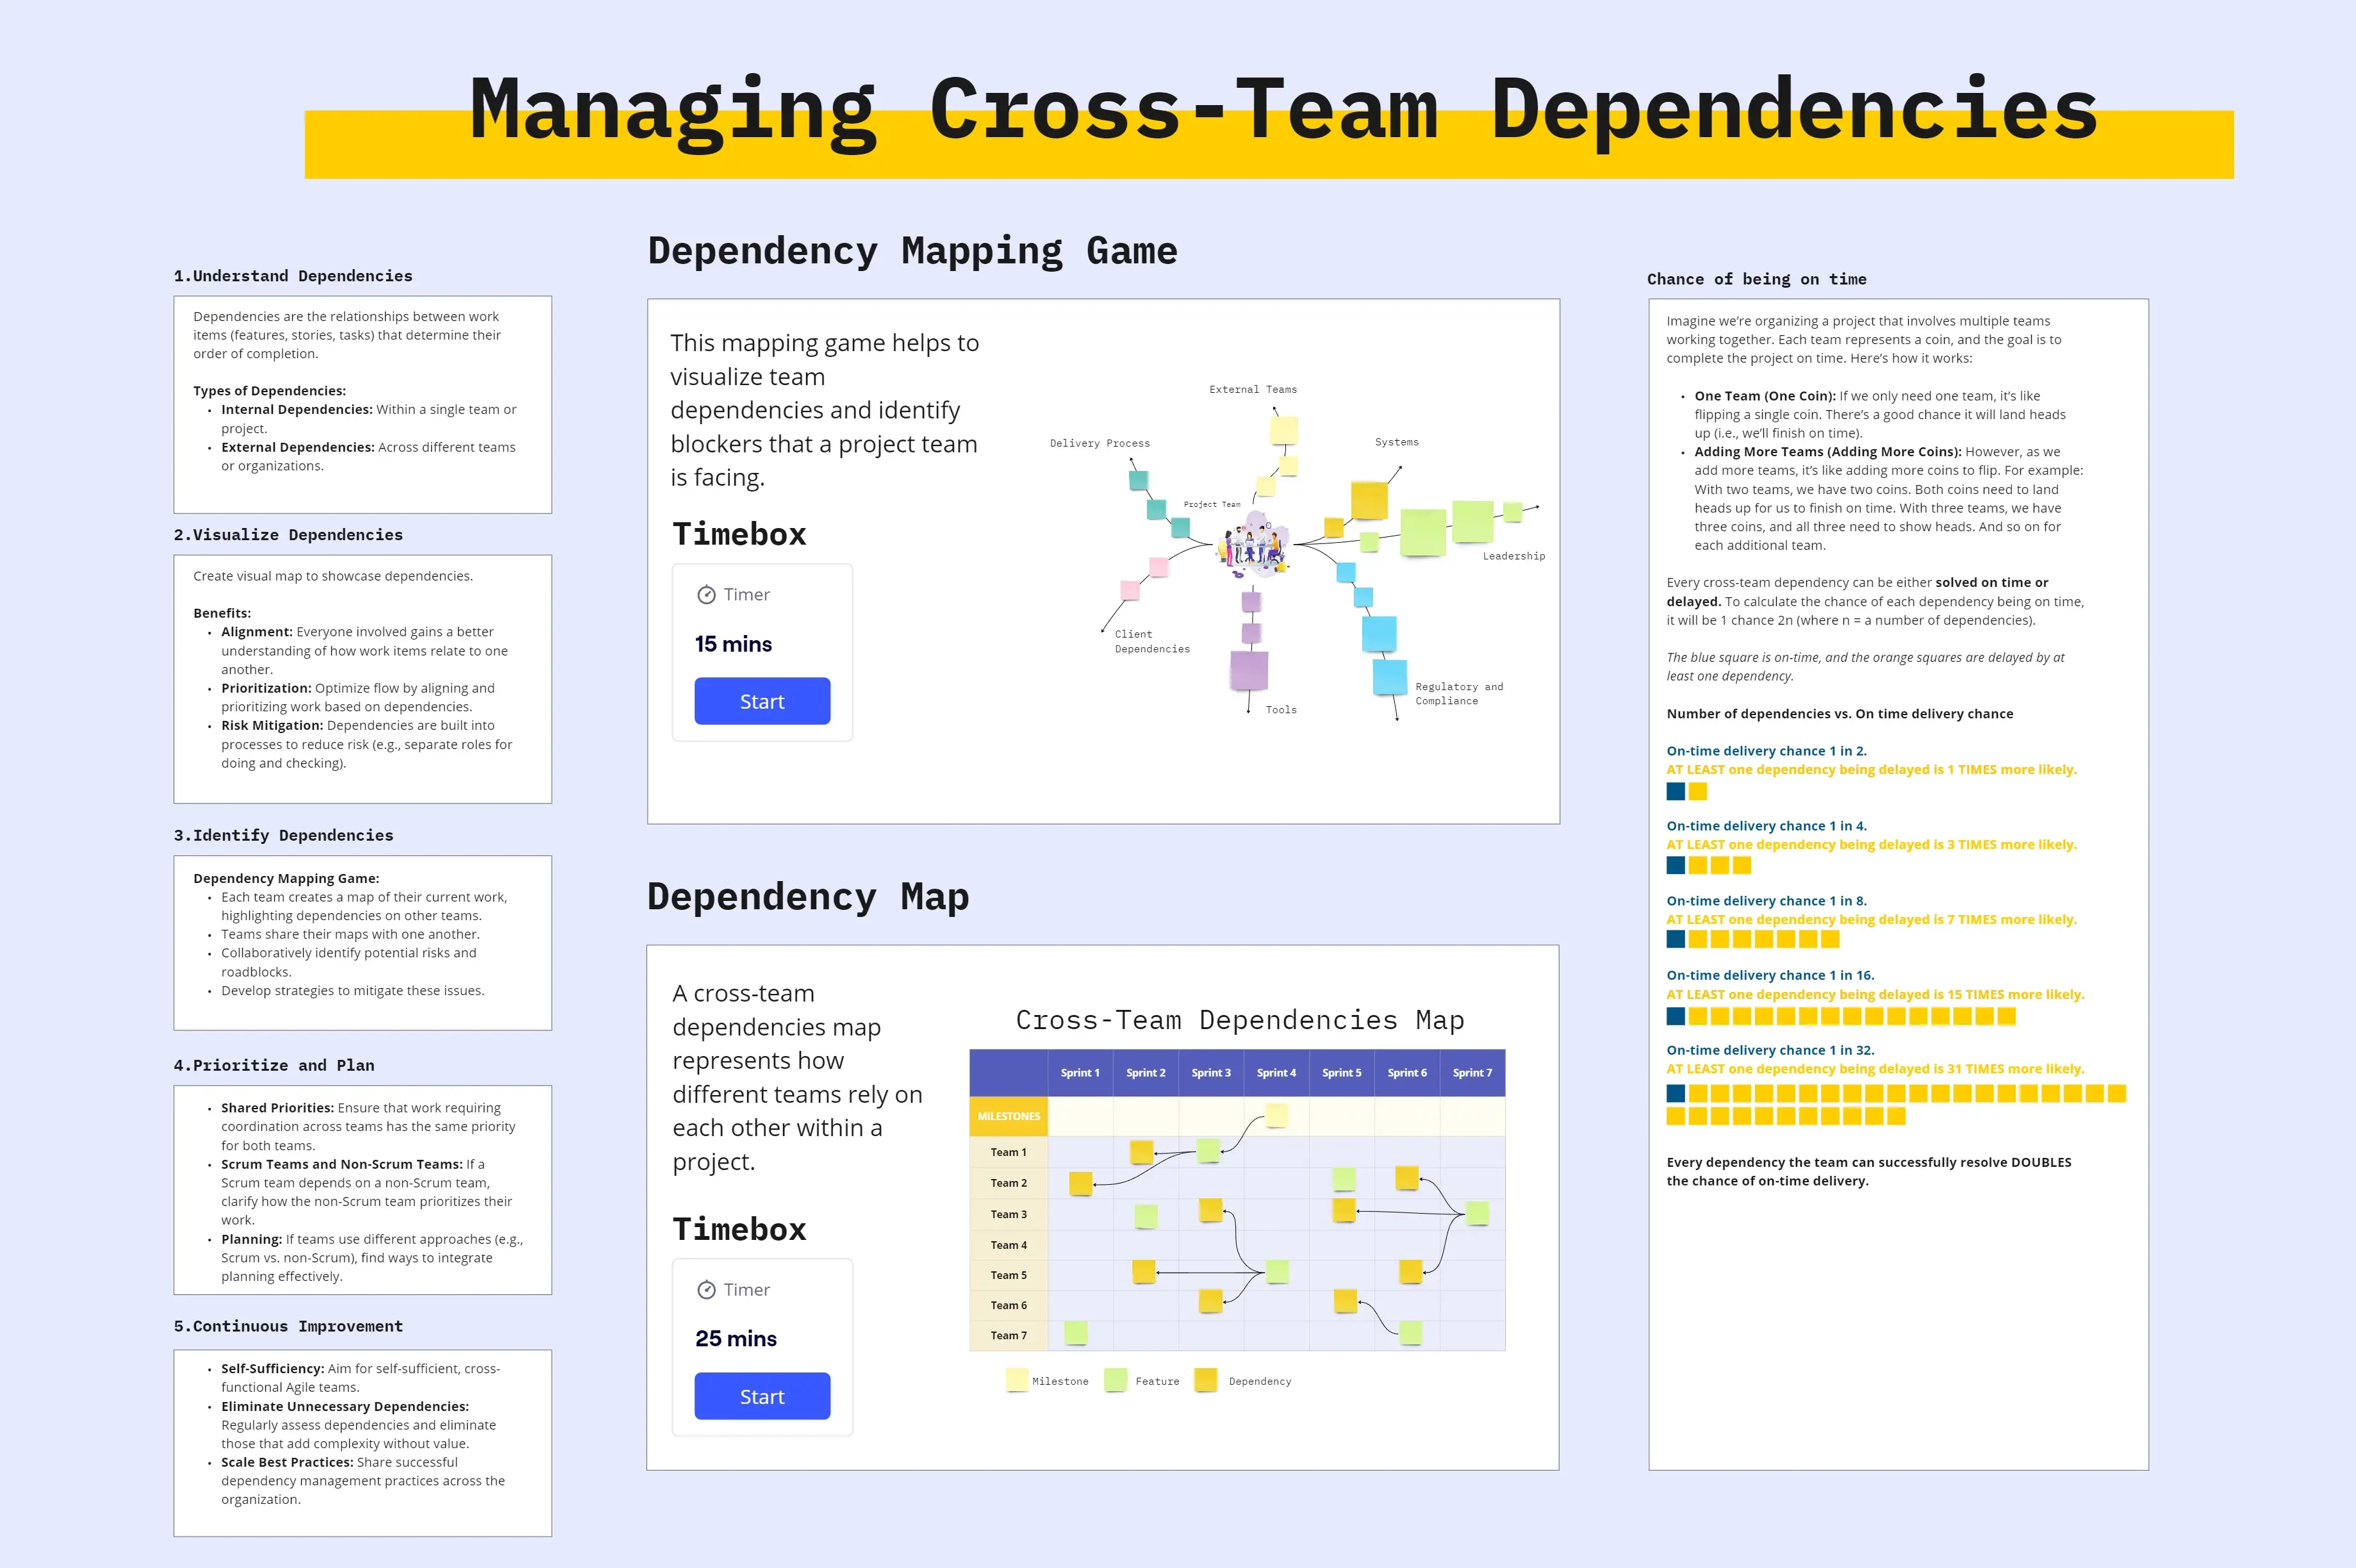Select large yellow sticky below Systems label
This screenshot has height=1568, width=2356.
(1369, 501)
